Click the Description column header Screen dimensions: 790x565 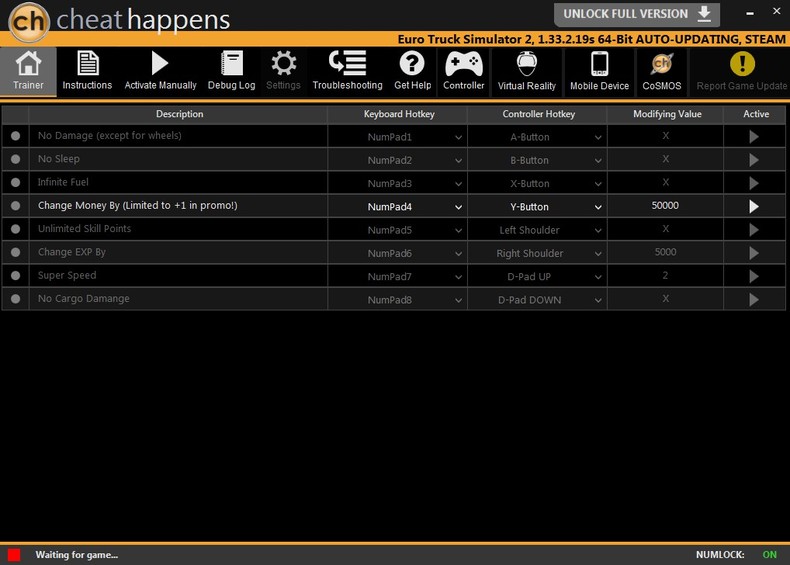click(x=179, y=114)
